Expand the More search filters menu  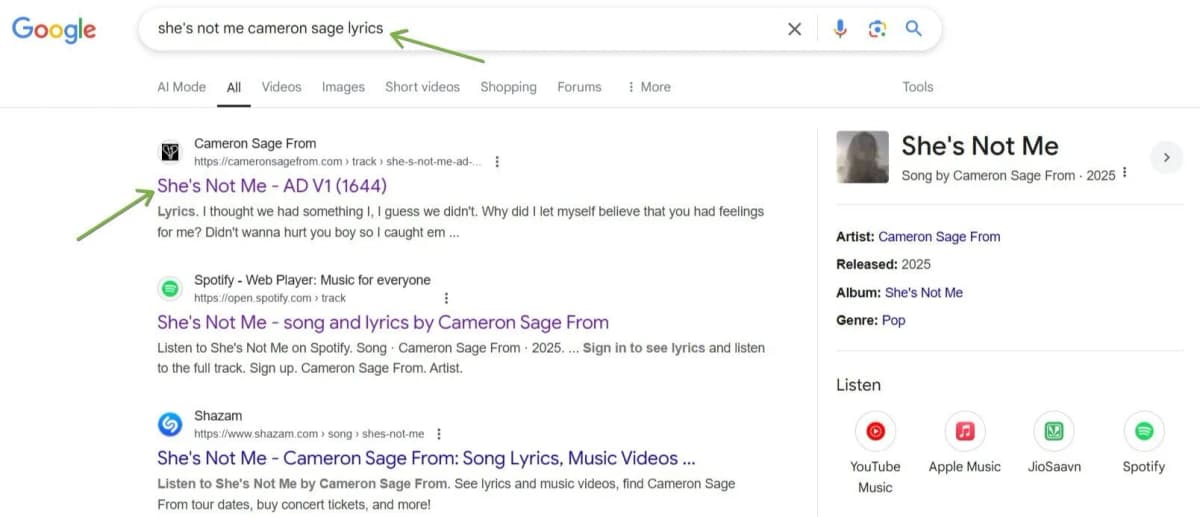coord(649,87)
